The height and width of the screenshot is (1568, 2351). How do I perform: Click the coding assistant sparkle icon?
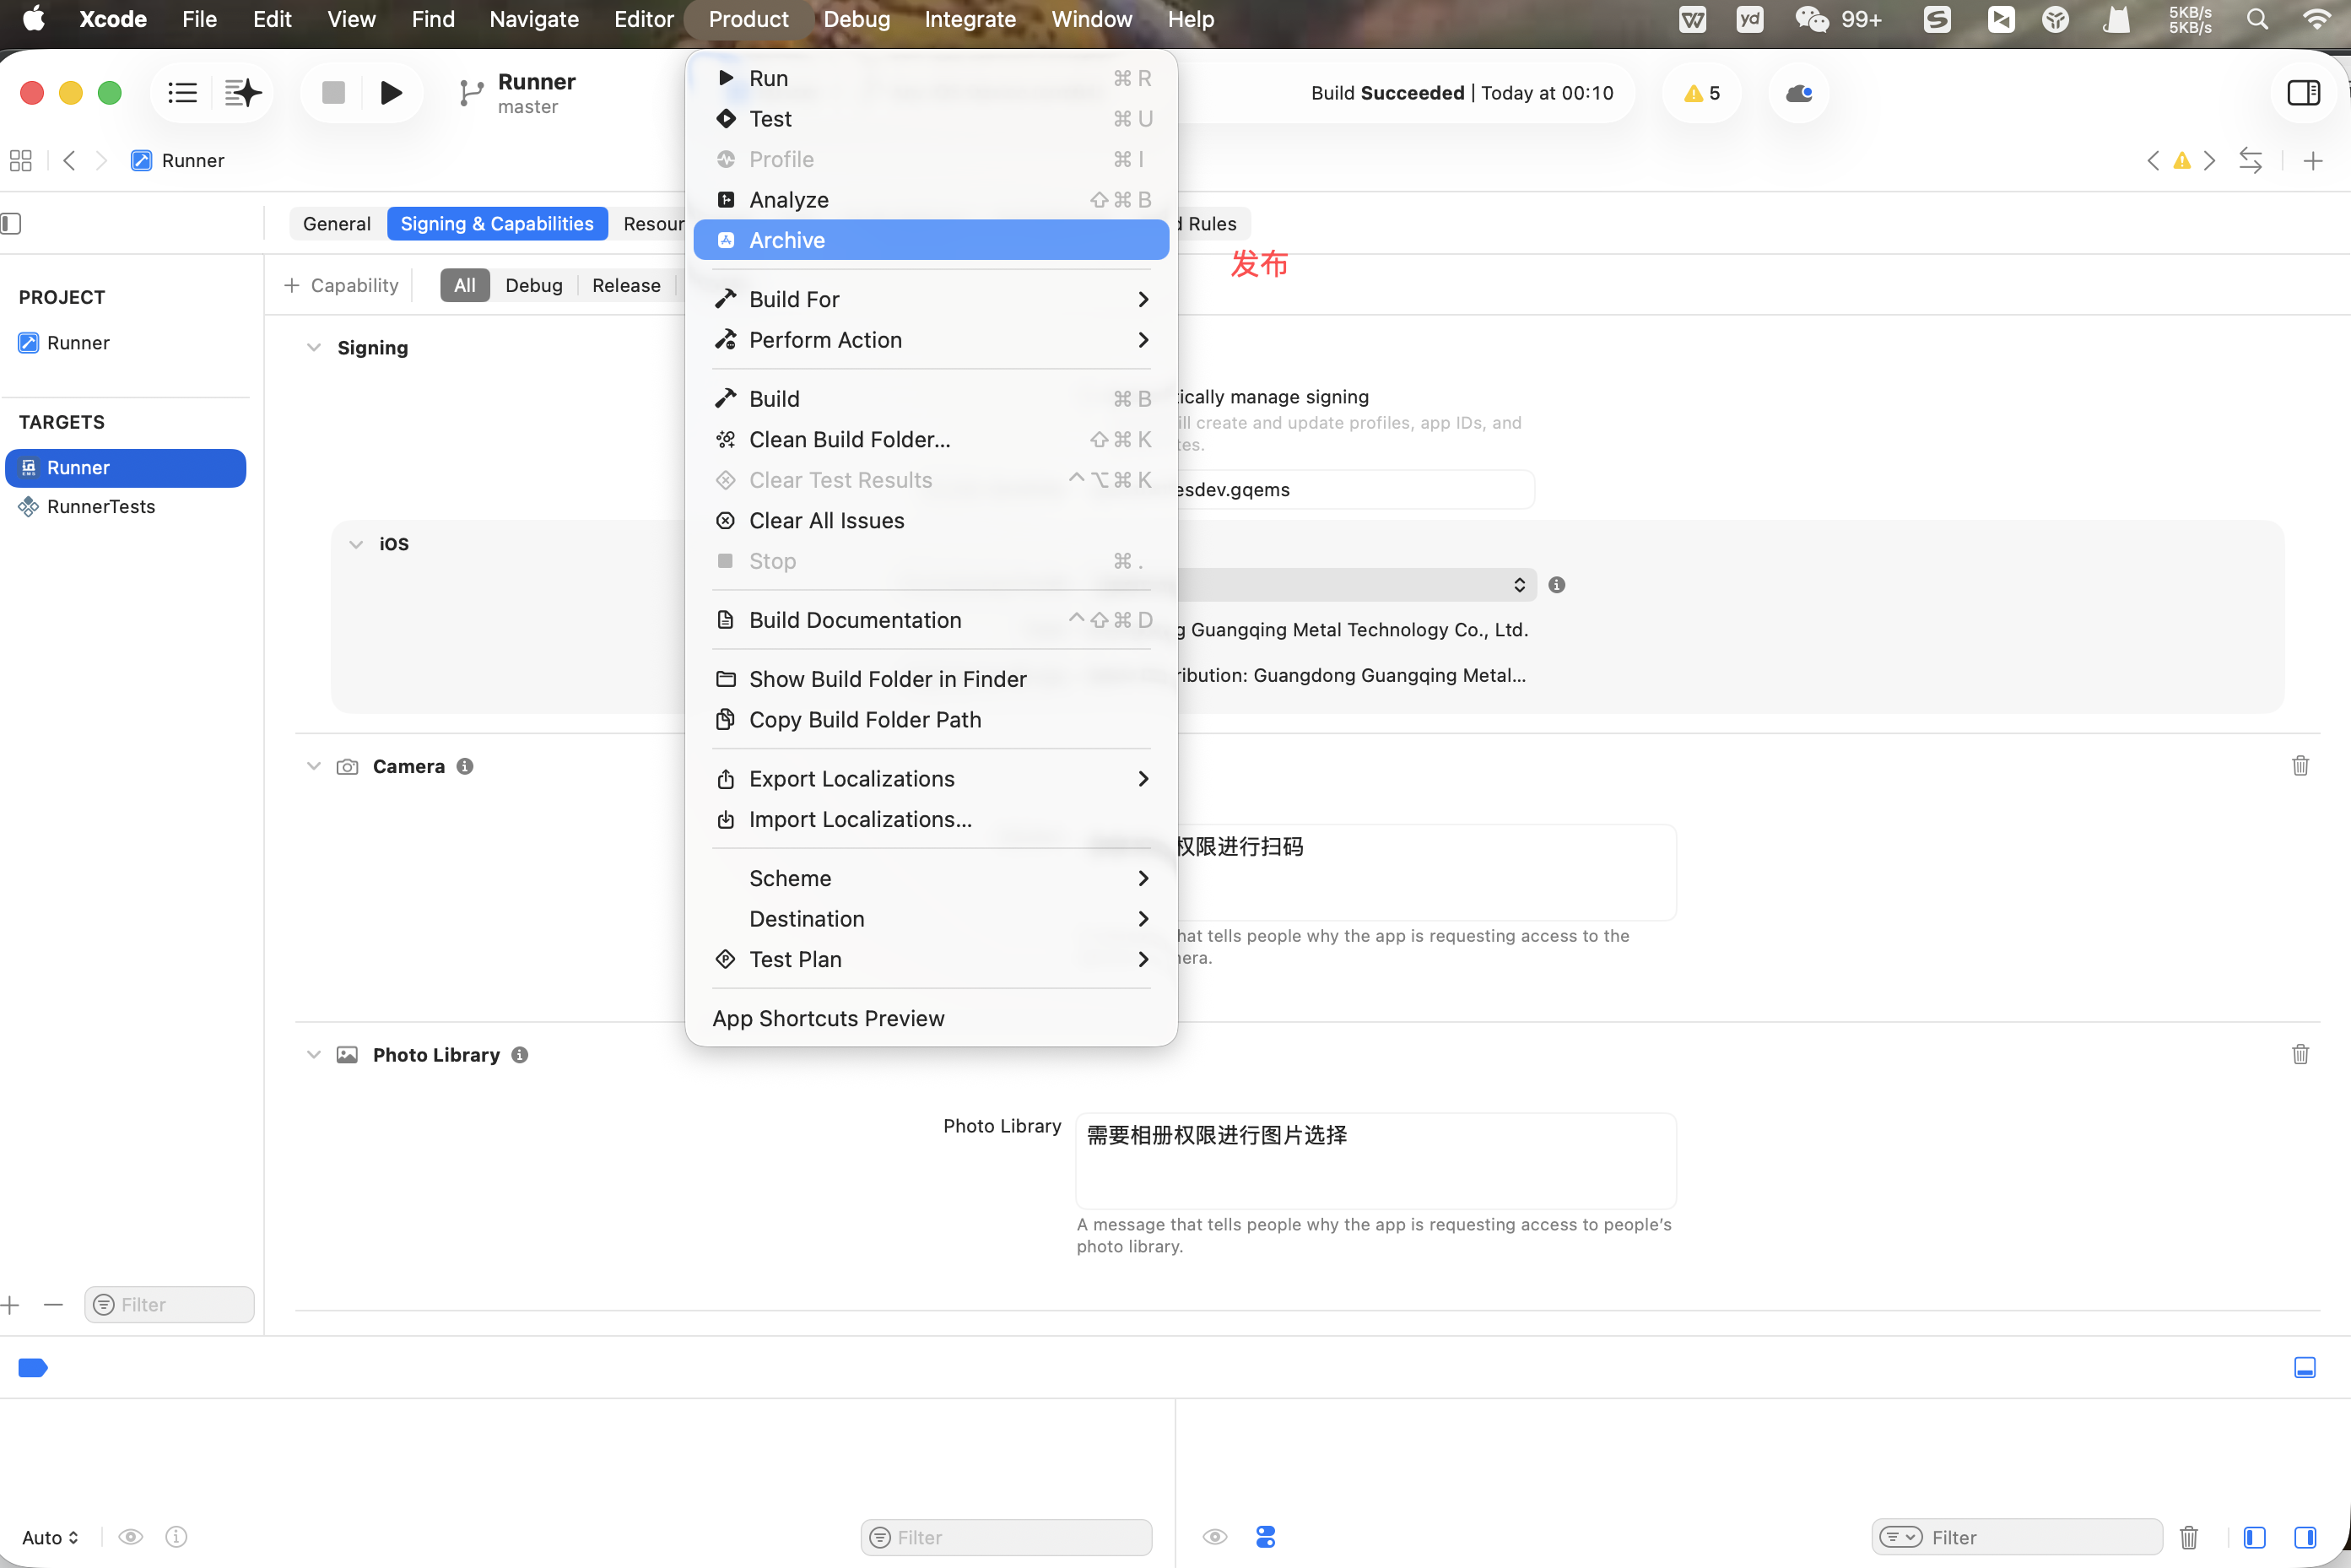[242, 93]
